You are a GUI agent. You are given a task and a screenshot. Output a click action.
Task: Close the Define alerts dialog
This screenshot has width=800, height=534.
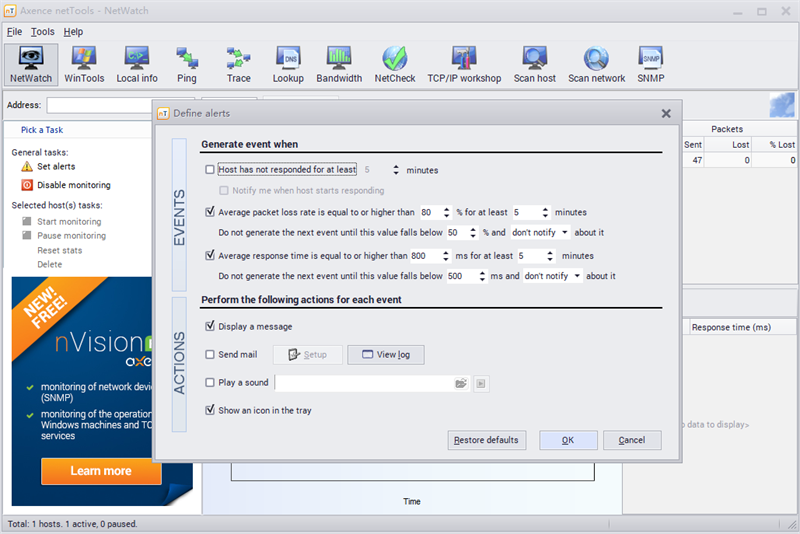[666, 113]
